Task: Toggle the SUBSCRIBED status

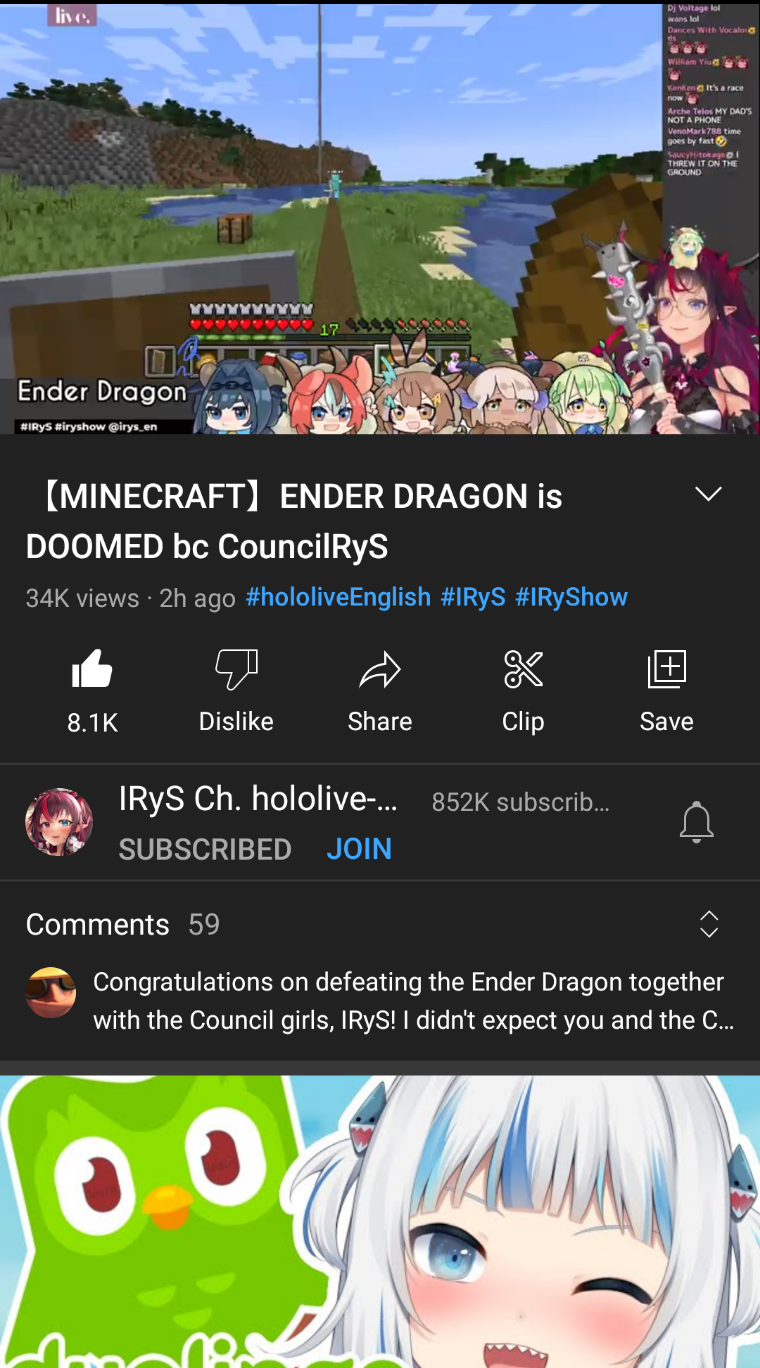Action: point(205,849)
